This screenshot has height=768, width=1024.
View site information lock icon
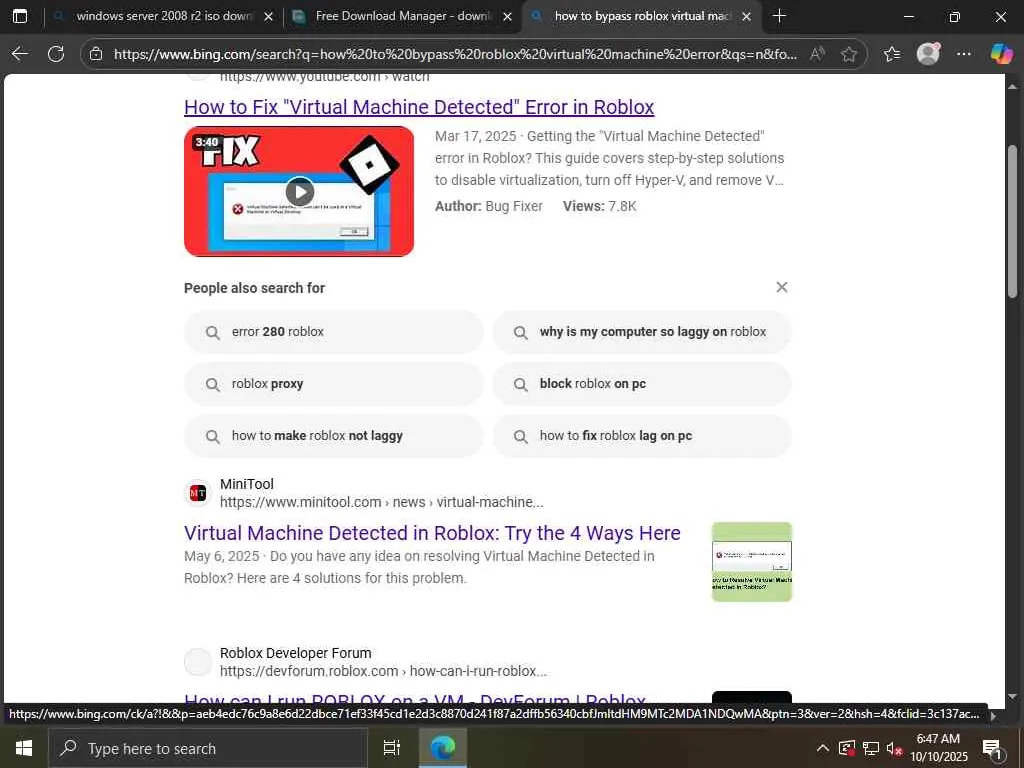(x=96, y=54)
